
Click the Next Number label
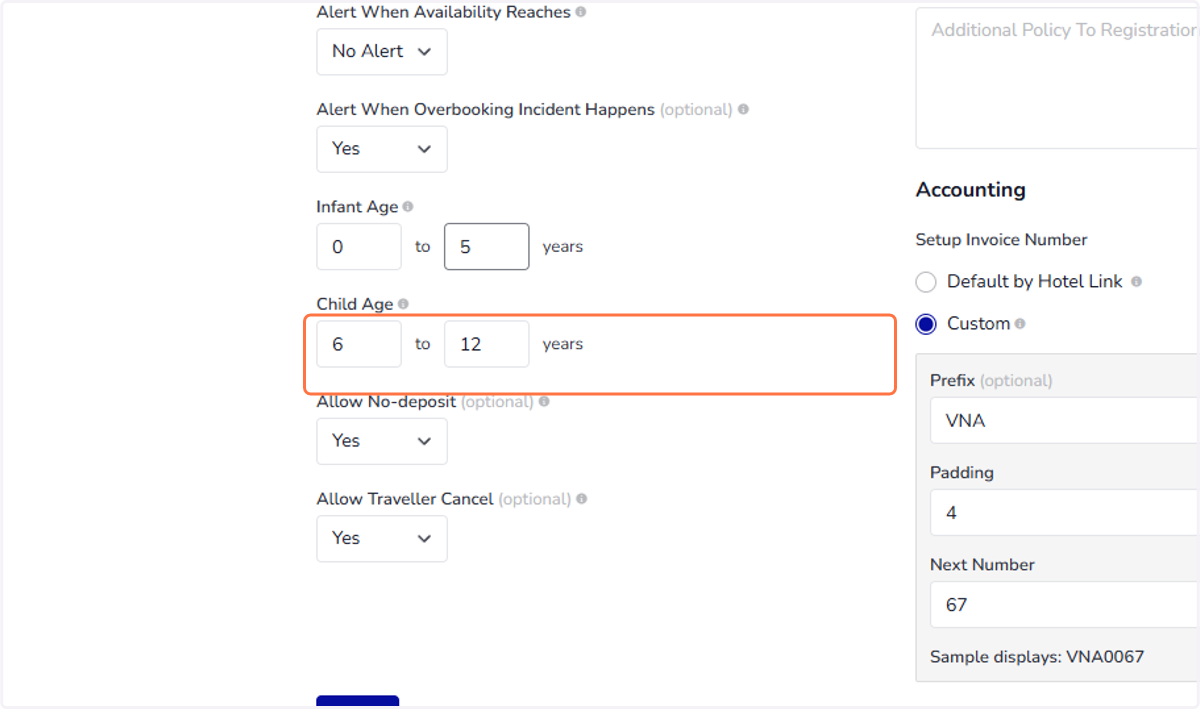click(x=983, y=565)
